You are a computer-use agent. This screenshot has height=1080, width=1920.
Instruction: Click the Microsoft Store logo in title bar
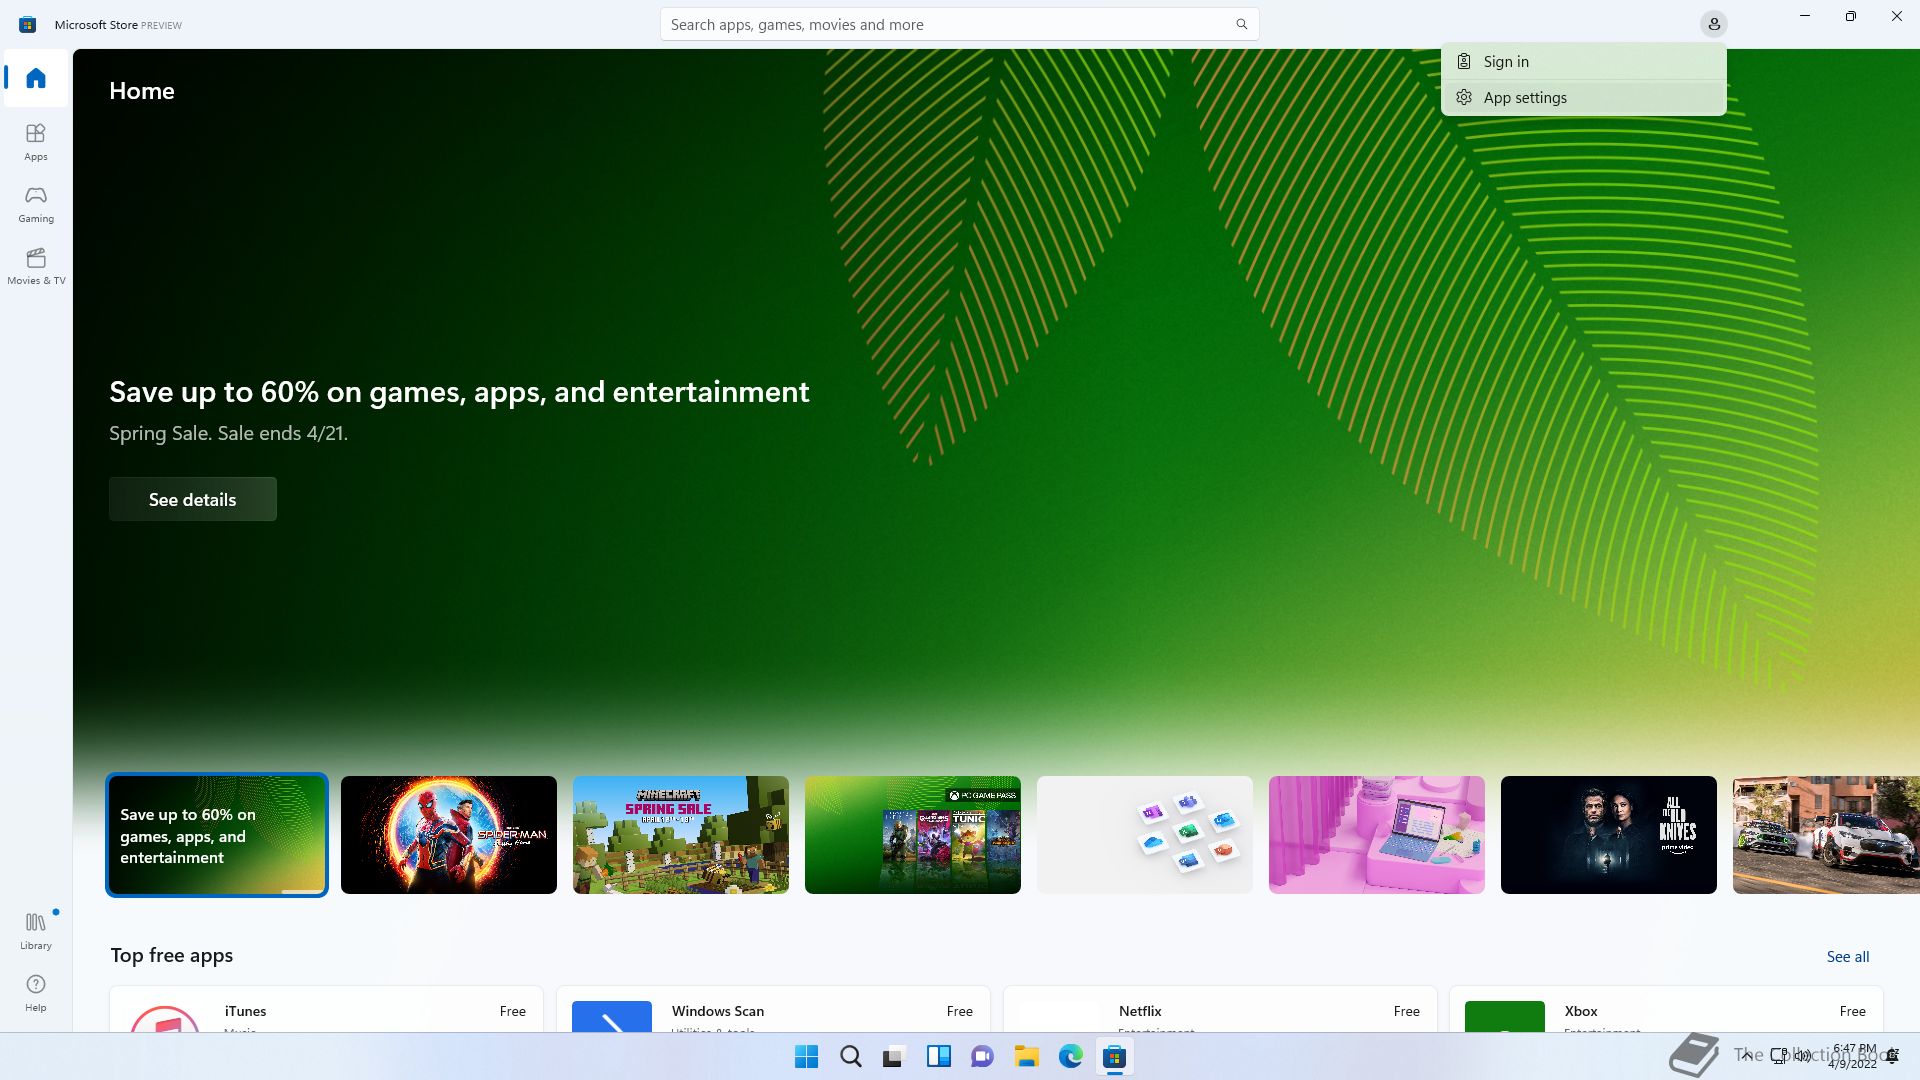tap(28, 24)
